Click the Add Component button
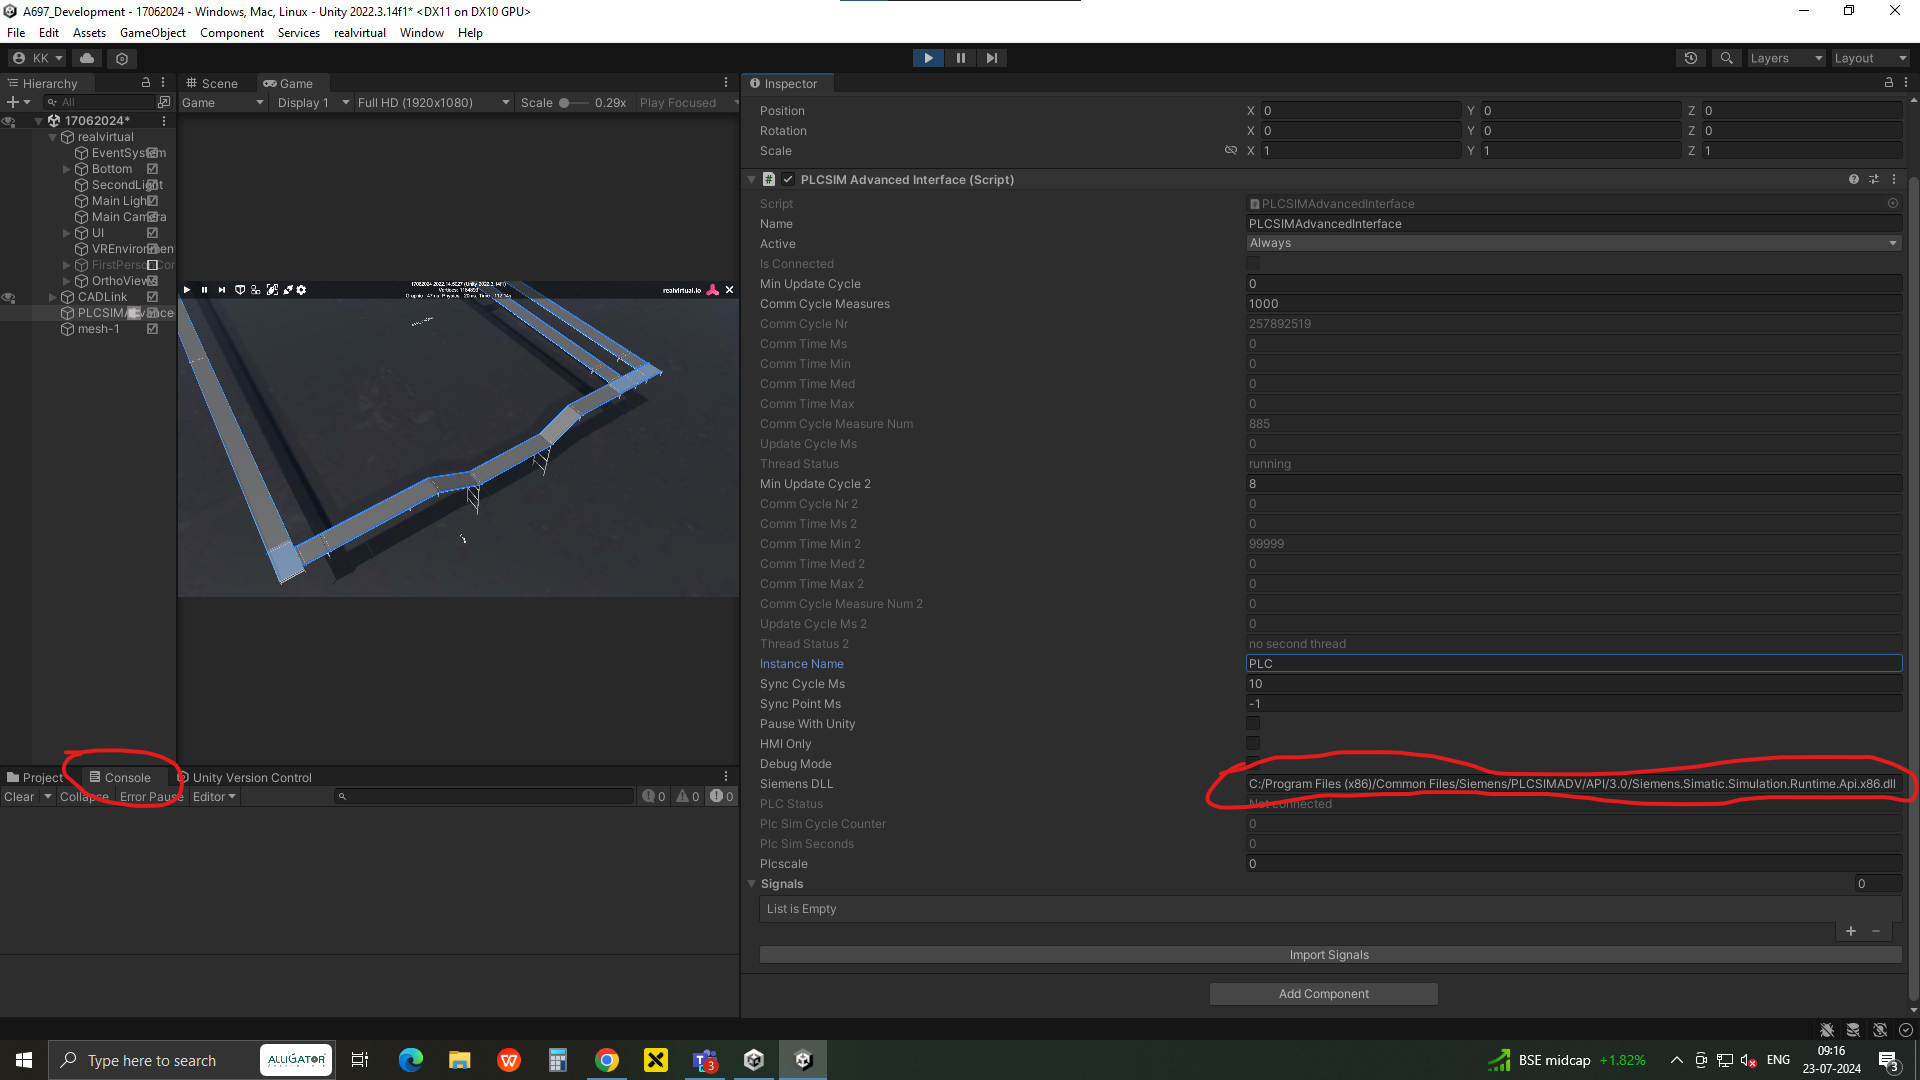Viewport: 1920px width, 1080px height. (x=1324, y=993)
